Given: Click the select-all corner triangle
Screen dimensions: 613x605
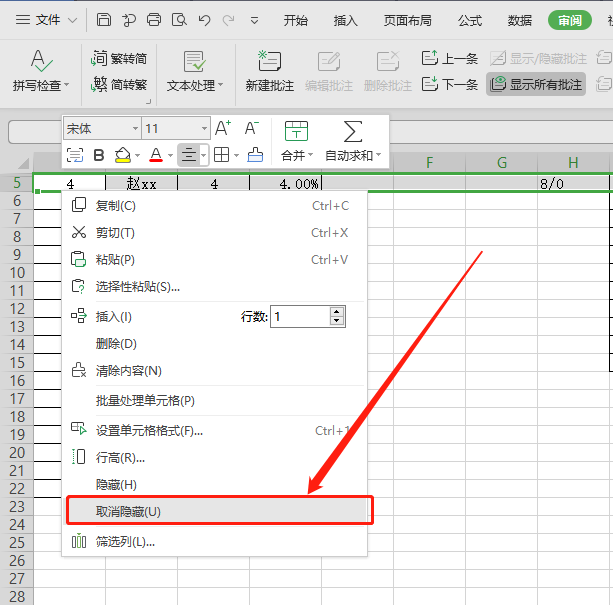Looking at the screenshot, I should (x=23, y=163).
